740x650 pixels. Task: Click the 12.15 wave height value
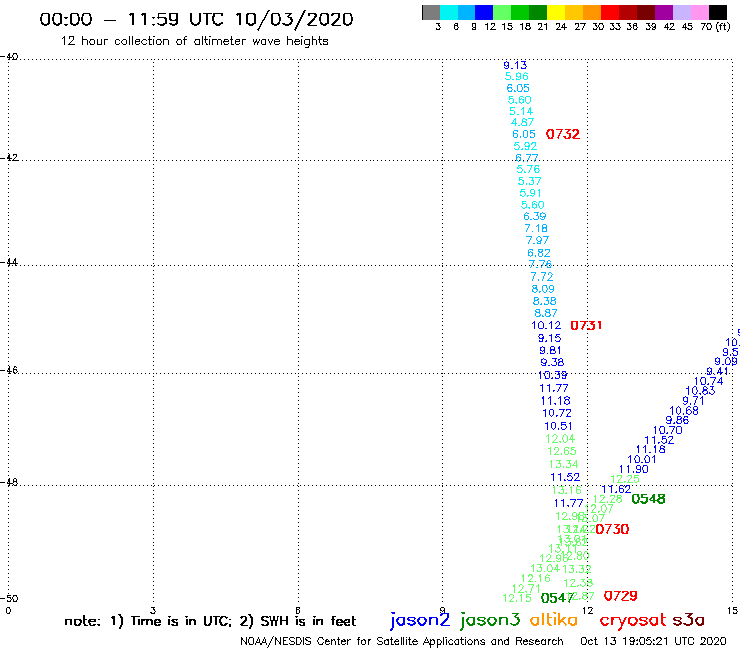point(517,598)
